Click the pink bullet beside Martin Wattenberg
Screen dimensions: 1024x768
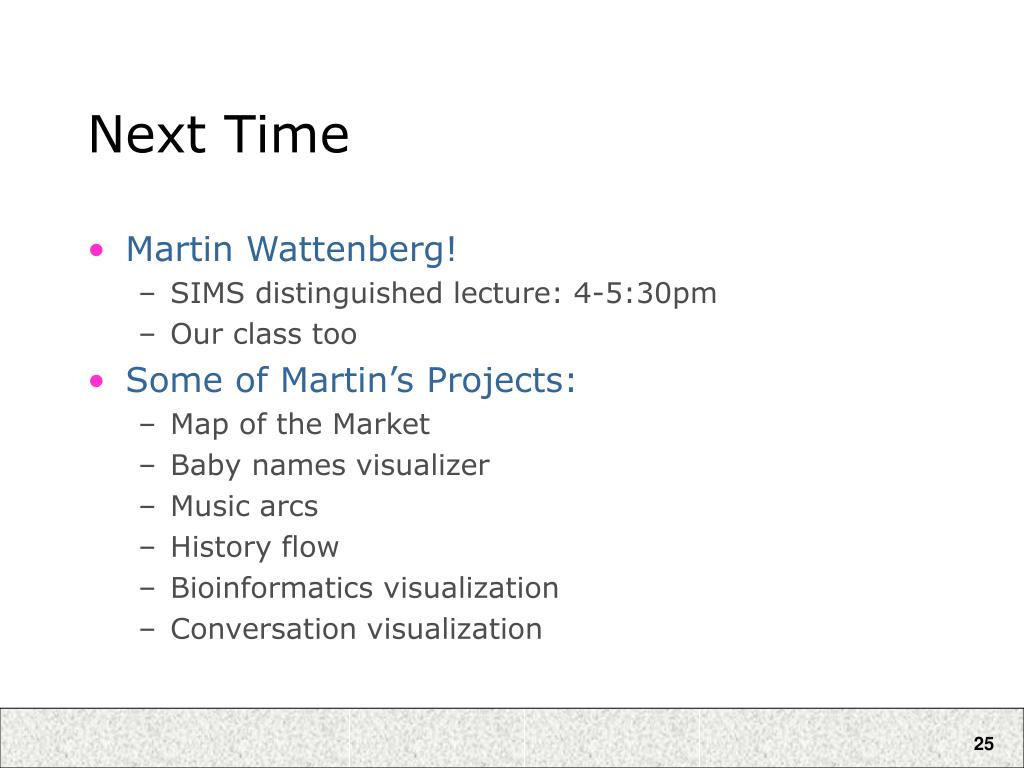pos(97,250)
